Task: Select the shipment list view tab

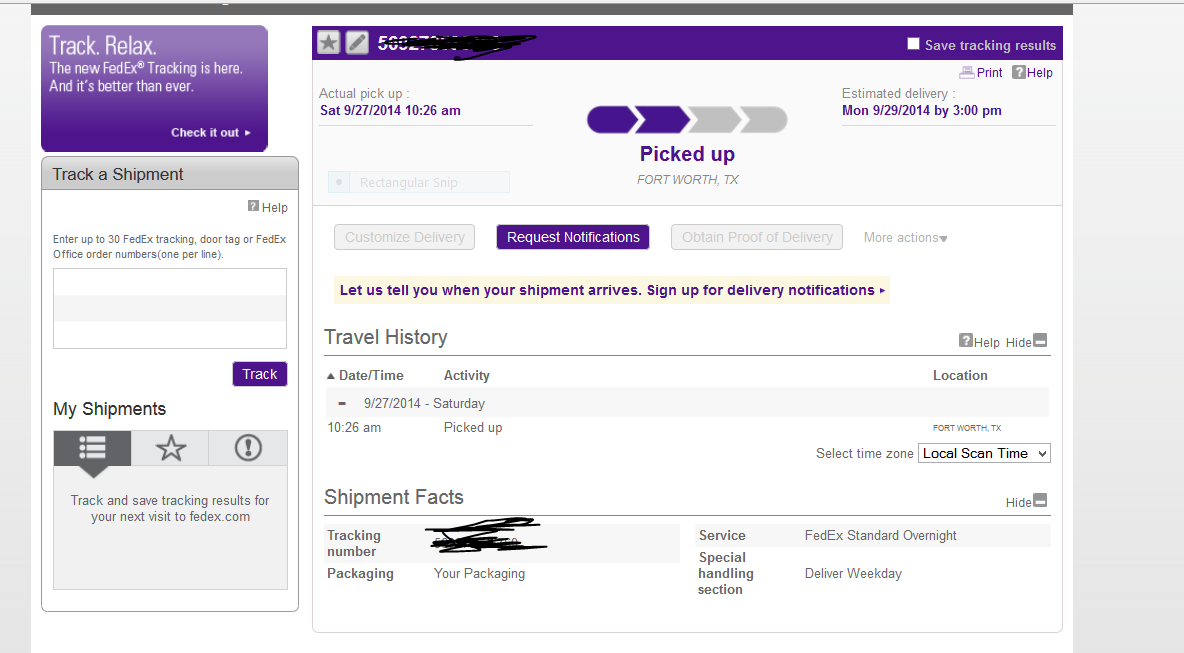Action: [x=92, y=448]
